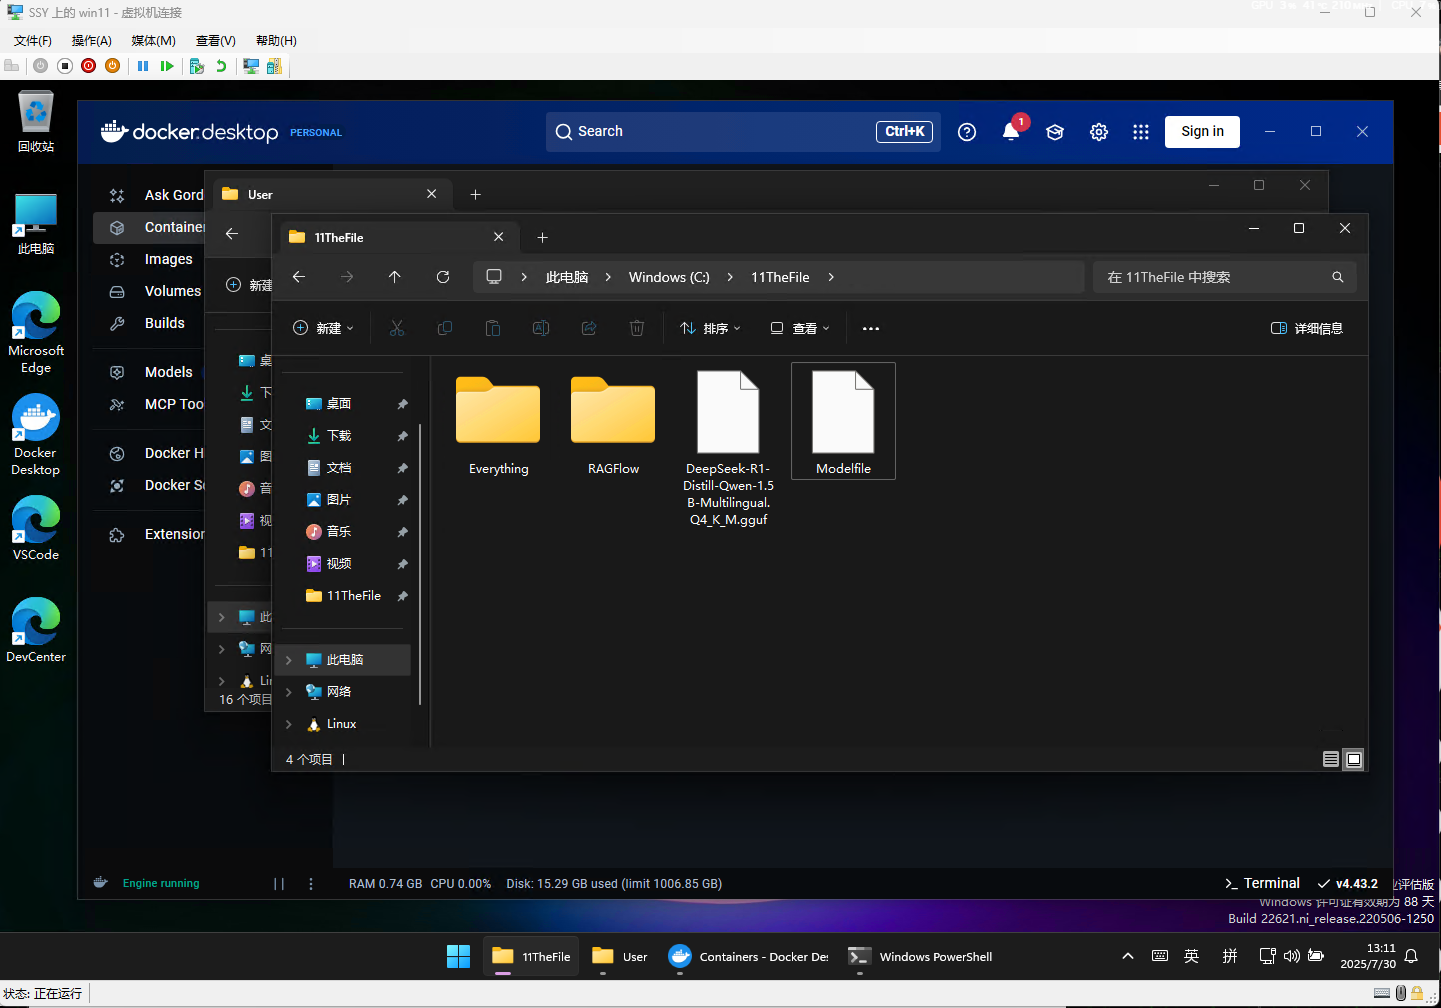Open the three-dots more options in Explorer
The height and width of the screenshot is (1008, 1441).
point(871,328)
